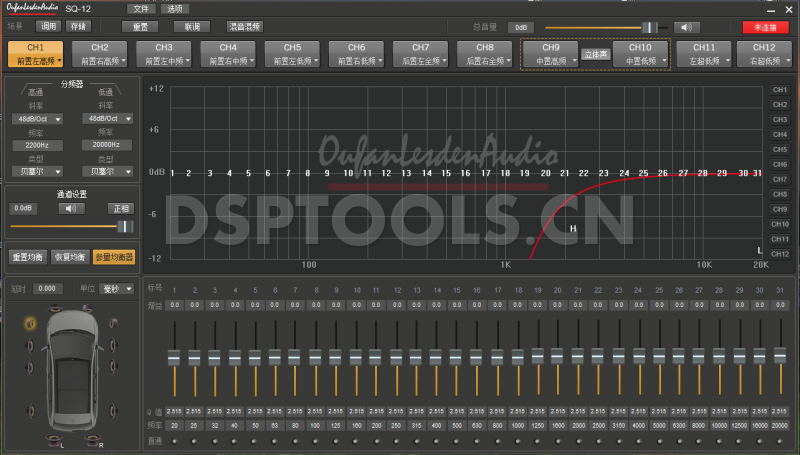Viewport: 800px width, 455px height.
Task: Mute the channel using the 通道设置 speaker icon
Action: [x=71, y=209]
